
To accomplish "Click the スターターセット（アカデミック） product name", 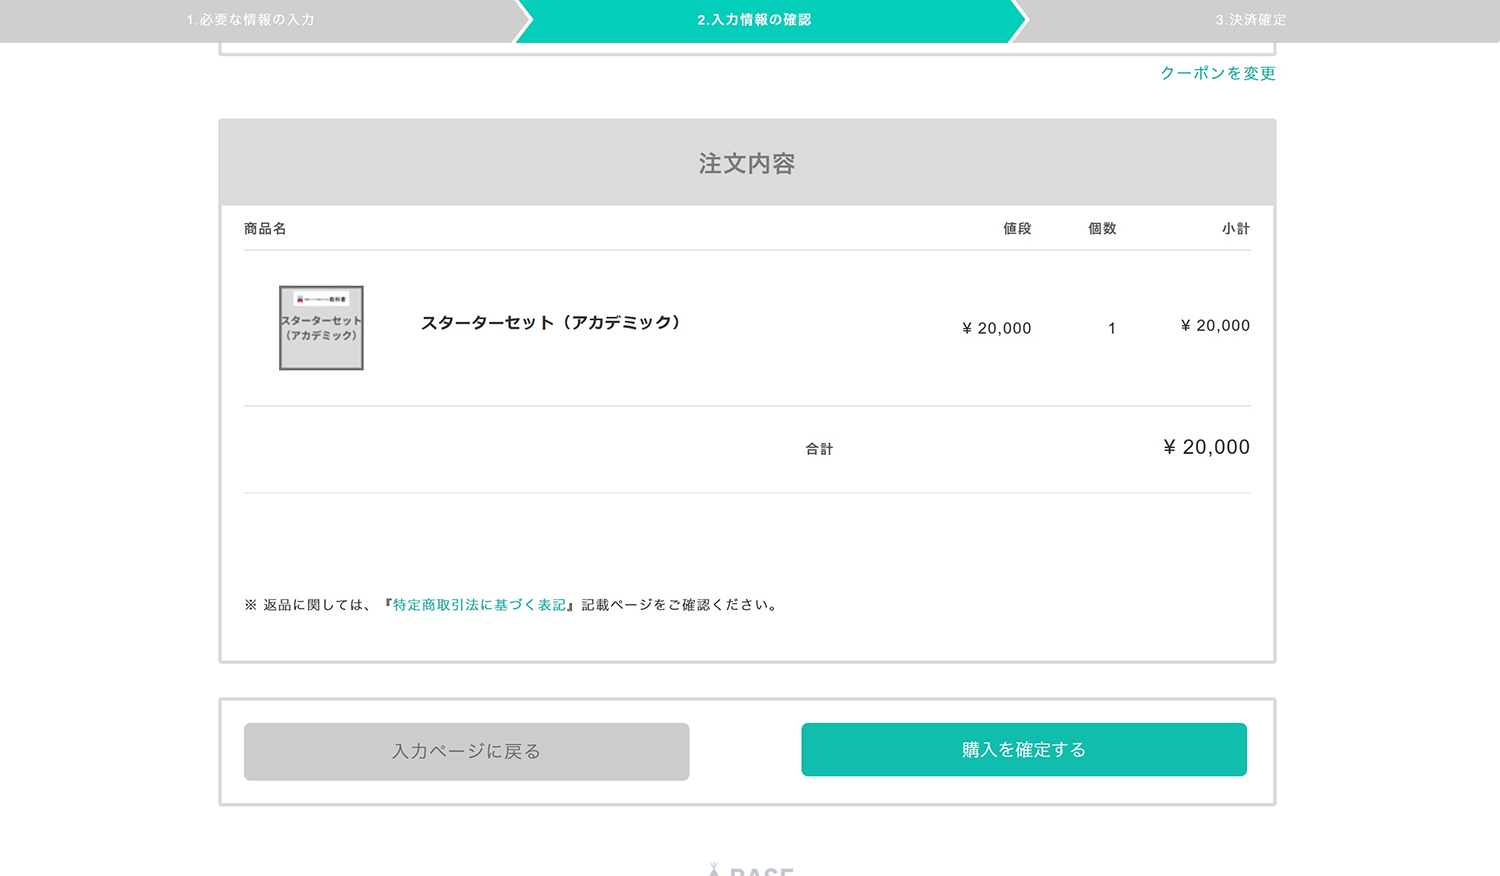I will (x=551, y=323).
